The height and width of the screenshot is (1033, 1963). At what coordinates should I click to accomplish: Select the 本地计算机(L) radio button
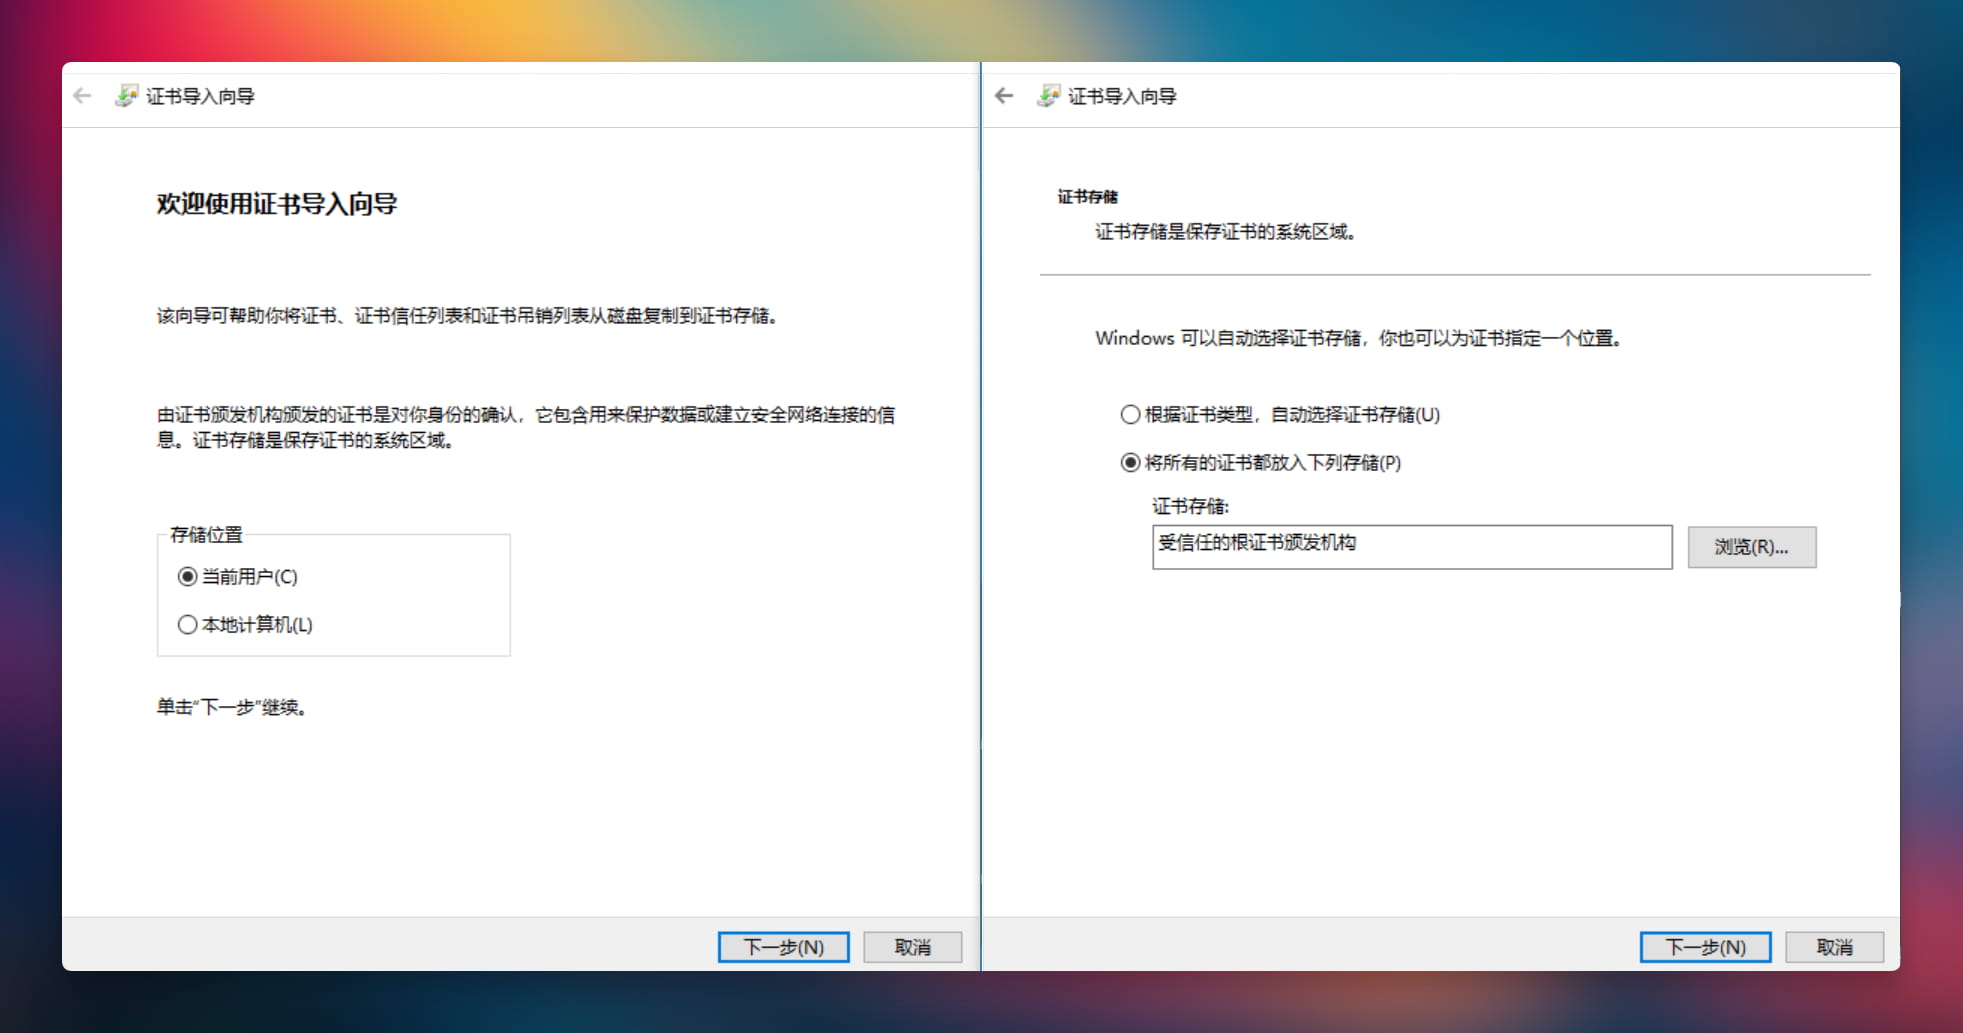188,625
